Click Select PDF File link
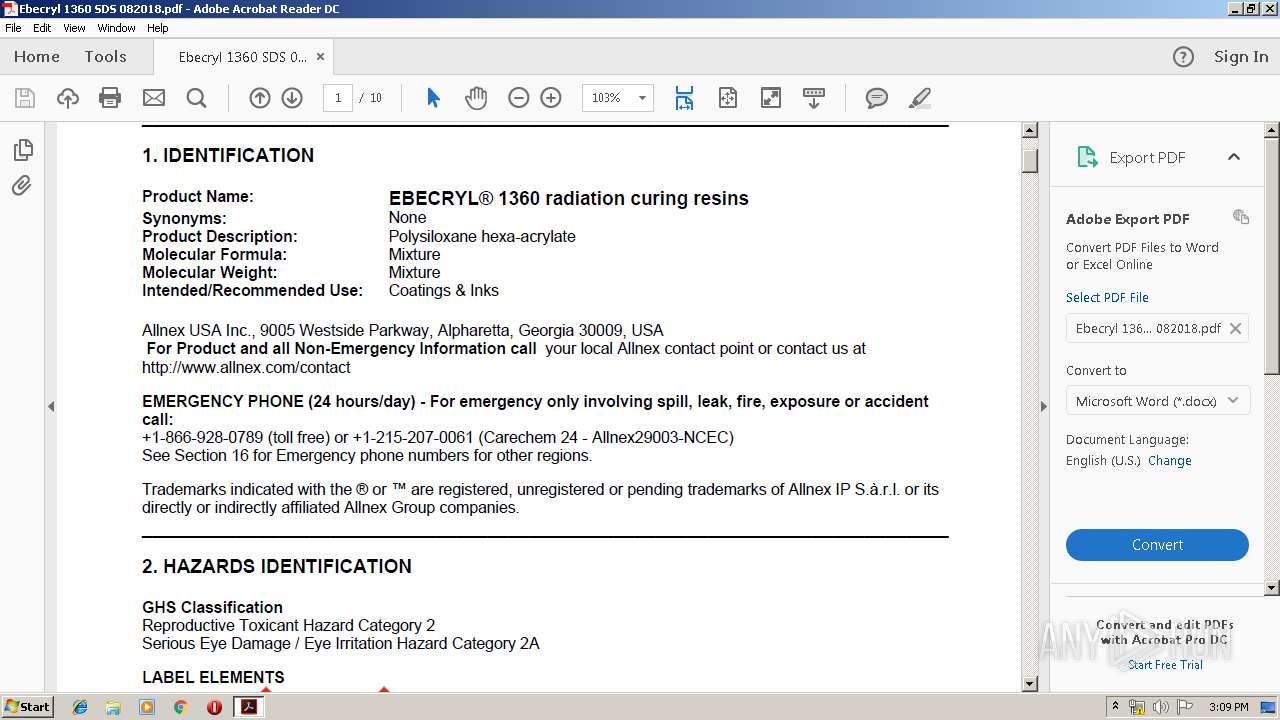The height and width of the screenshot is (720, 1280). (1107, 297)
